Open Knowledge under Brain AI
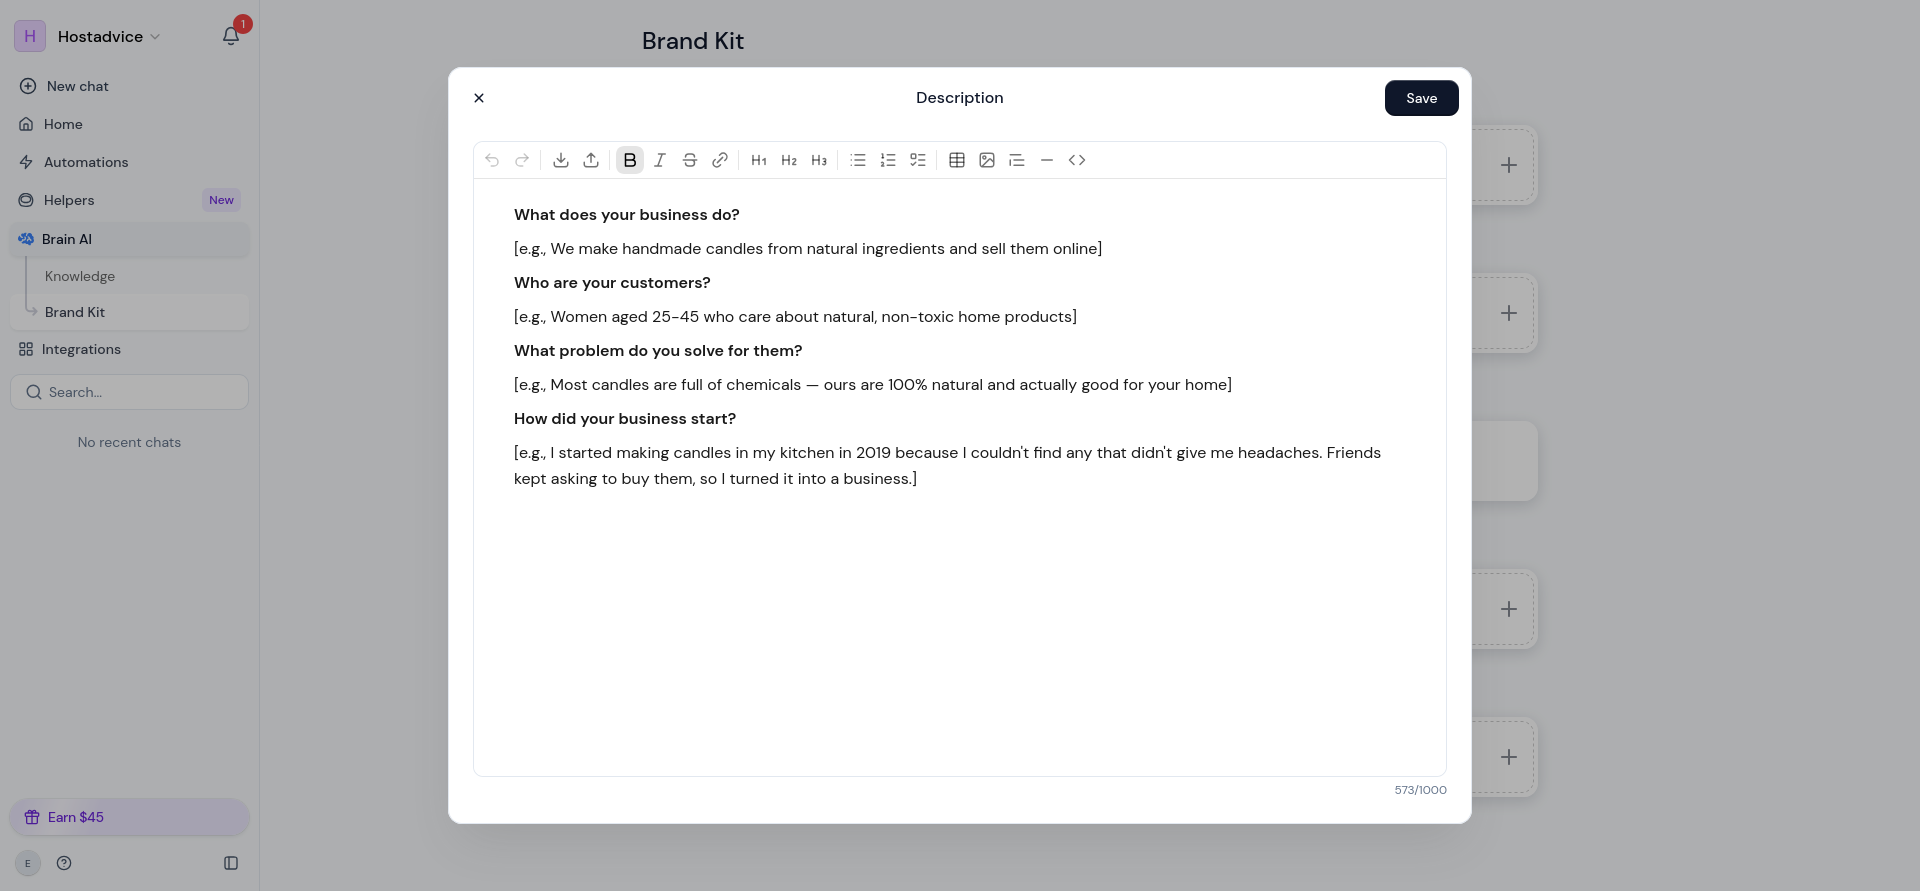Viewport: 1920px width, 891px height. point(80,276)
